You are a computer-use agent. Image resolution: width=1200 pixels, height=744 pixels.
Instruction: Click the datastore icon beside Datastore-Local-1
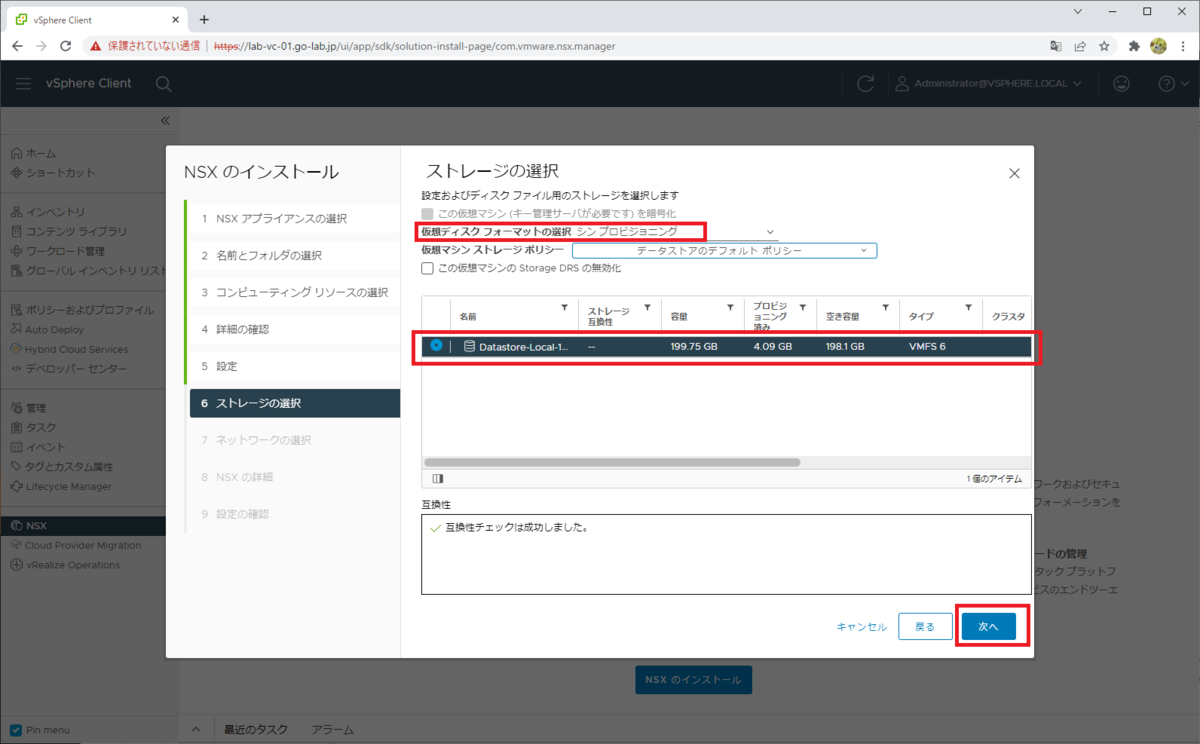(469, 347)
